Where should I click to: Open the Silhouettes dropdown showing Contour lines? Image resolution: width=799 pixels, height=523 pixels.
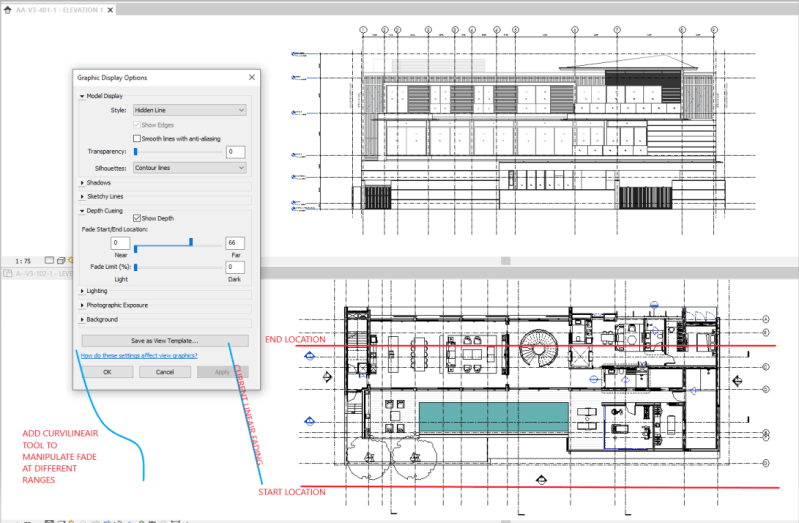coord(190,168)
